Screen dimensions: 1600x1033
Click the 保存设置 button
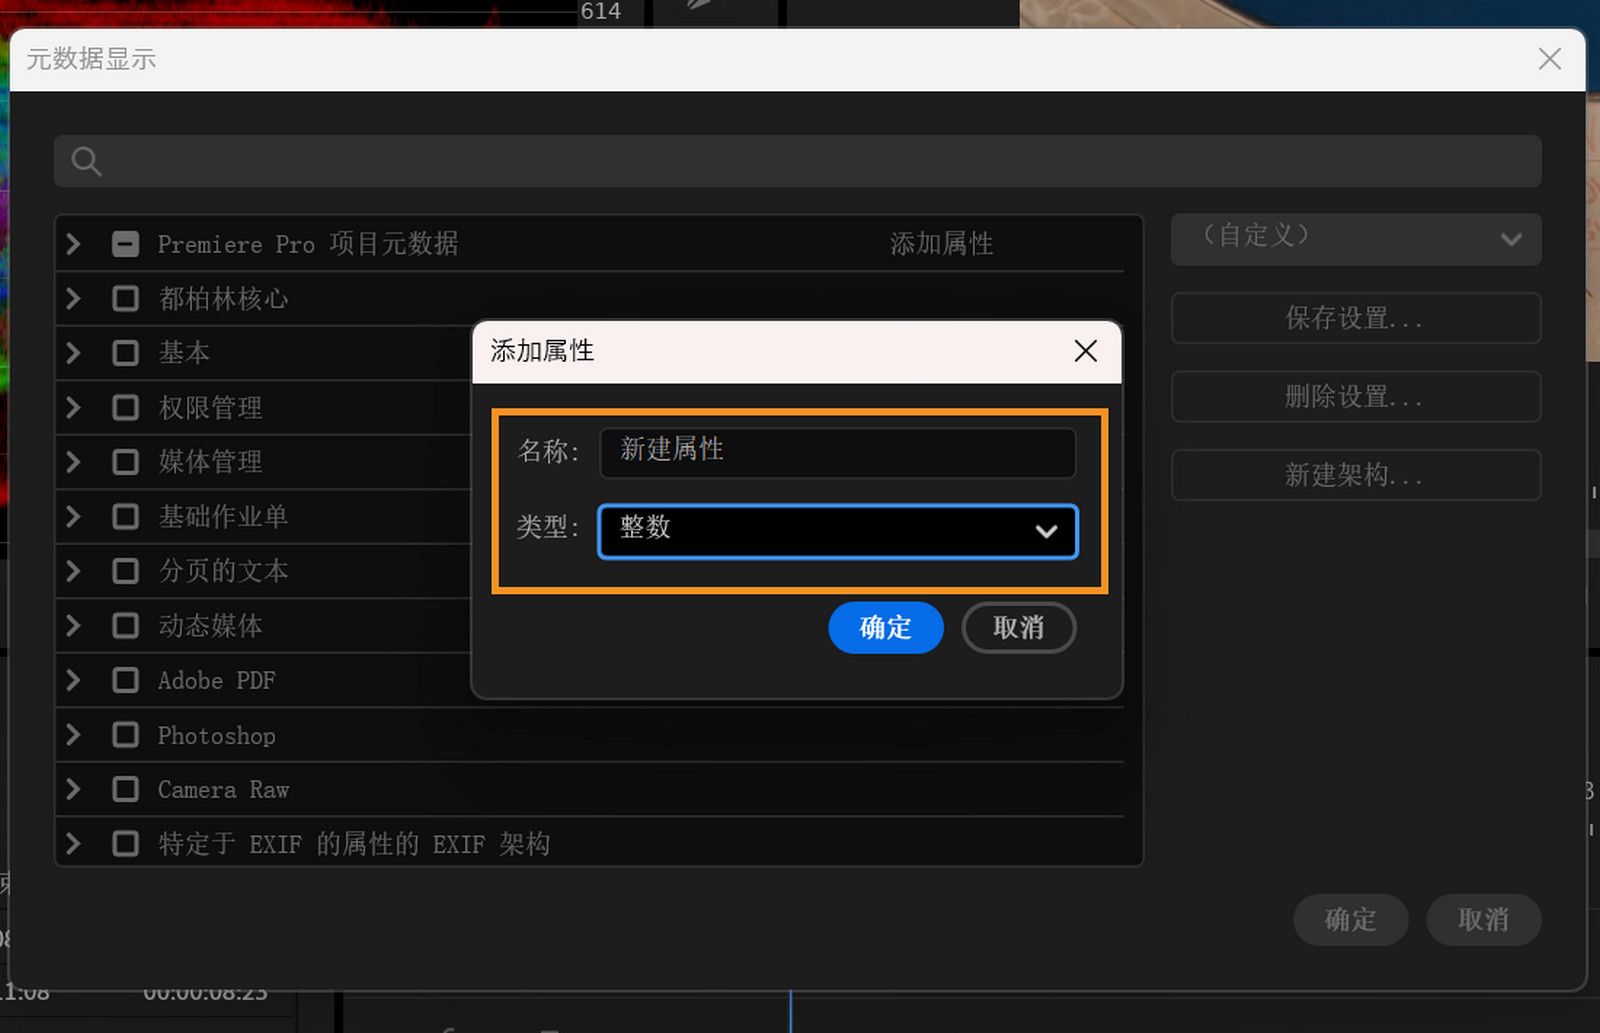tap(1355, 318)
